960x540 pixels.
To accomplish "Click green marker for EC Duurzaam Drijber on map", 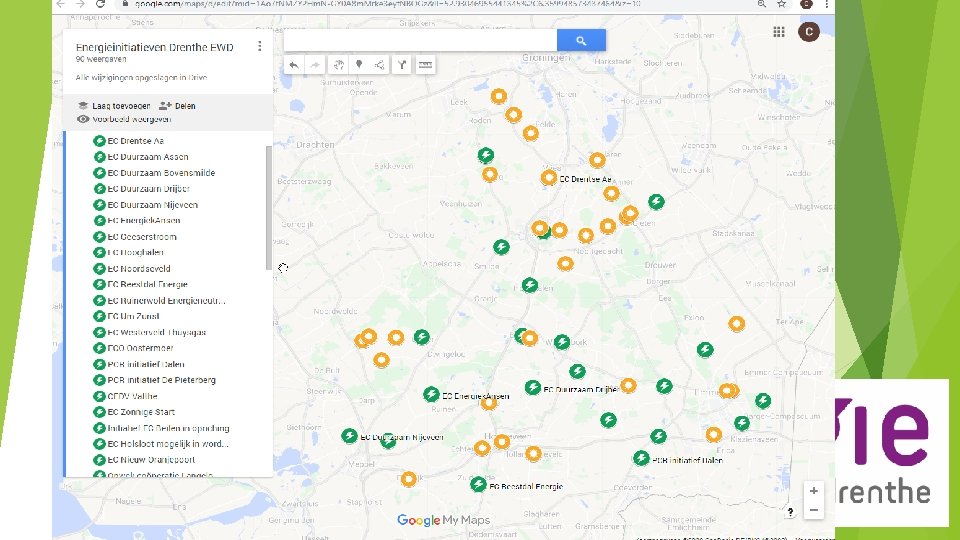I will [x=533, y=388].
